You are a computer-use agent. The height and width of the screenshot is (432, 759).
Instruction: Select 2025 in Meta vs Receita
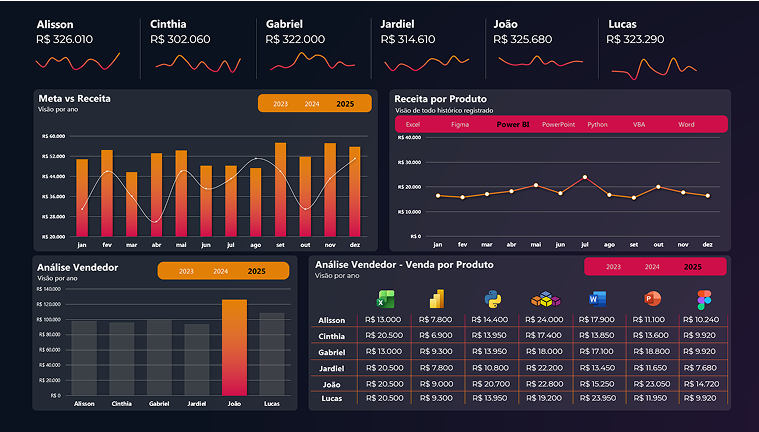[x=345, y=104]
